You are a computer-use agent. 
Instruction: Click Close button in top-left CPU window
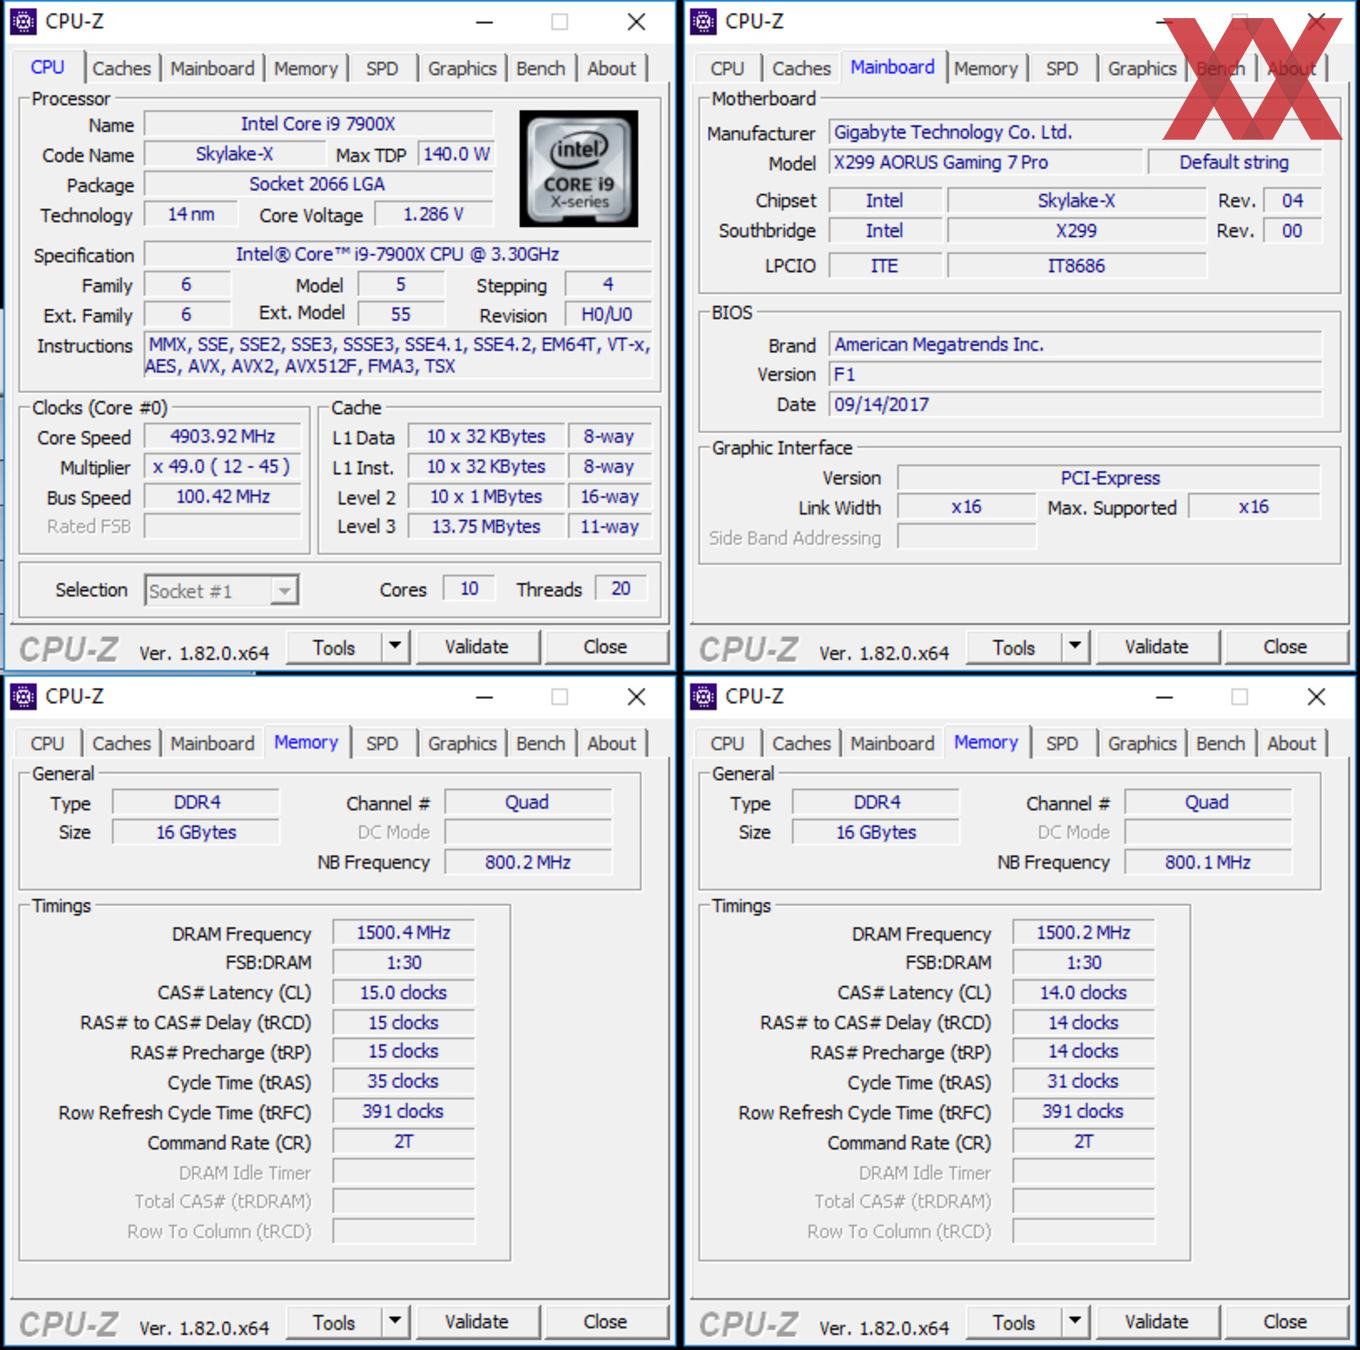[605, 647]
